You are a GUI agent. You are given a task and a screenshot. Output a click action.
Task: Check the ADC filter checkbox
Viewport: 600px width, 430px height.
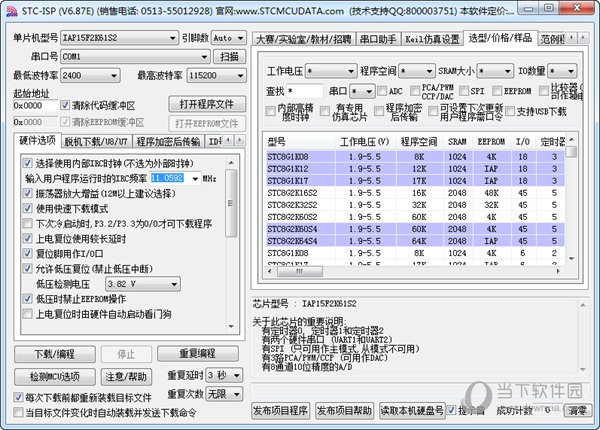pyautogui.click(x=382, y=91)
